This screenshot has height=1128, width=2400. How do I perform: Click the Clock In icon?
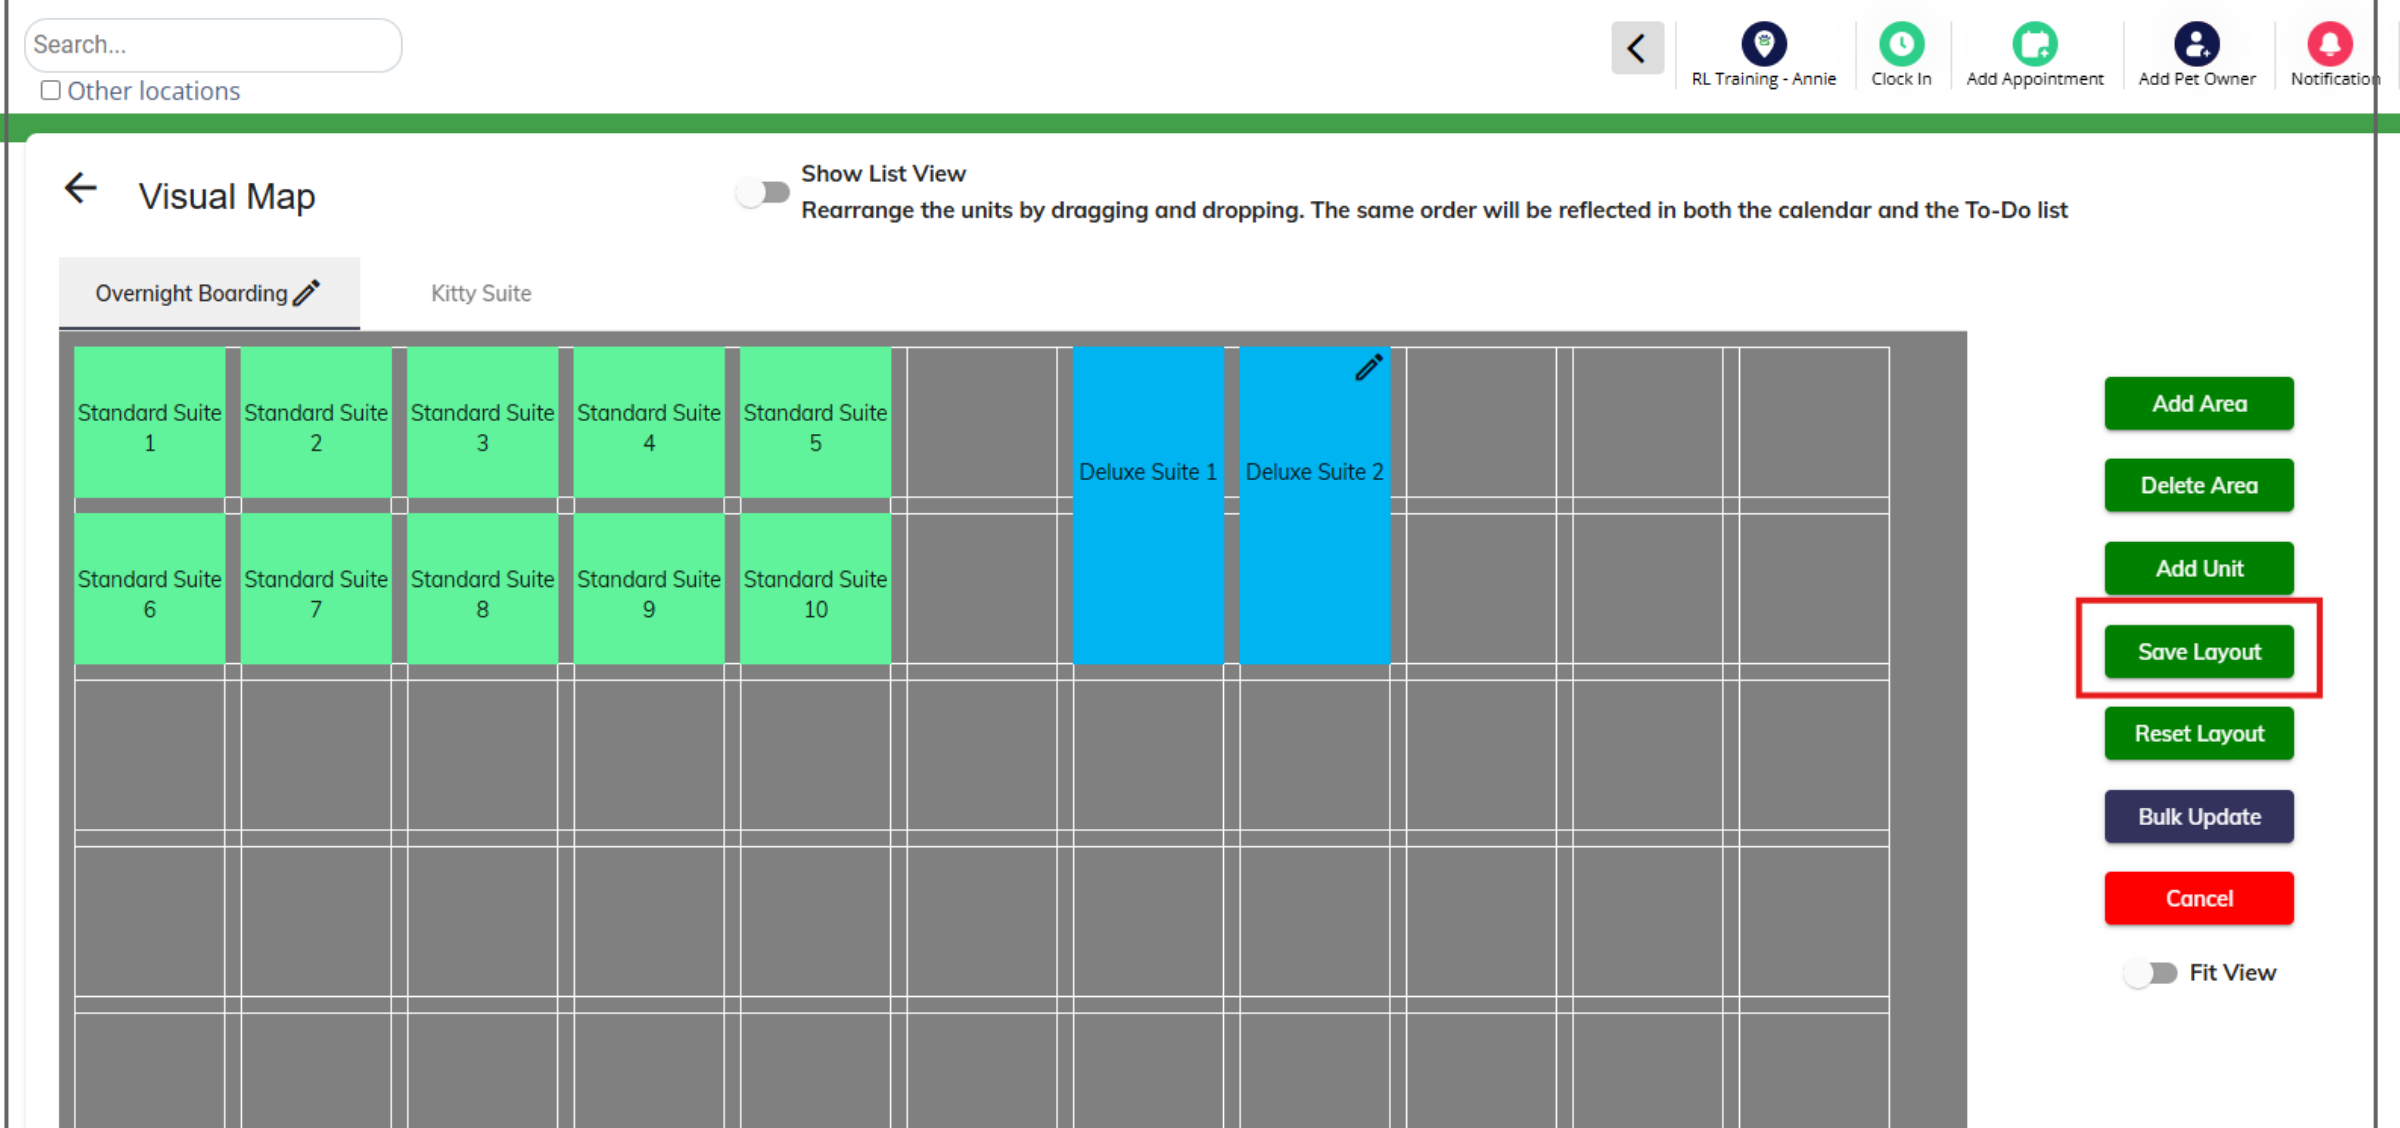[1901, 44]
